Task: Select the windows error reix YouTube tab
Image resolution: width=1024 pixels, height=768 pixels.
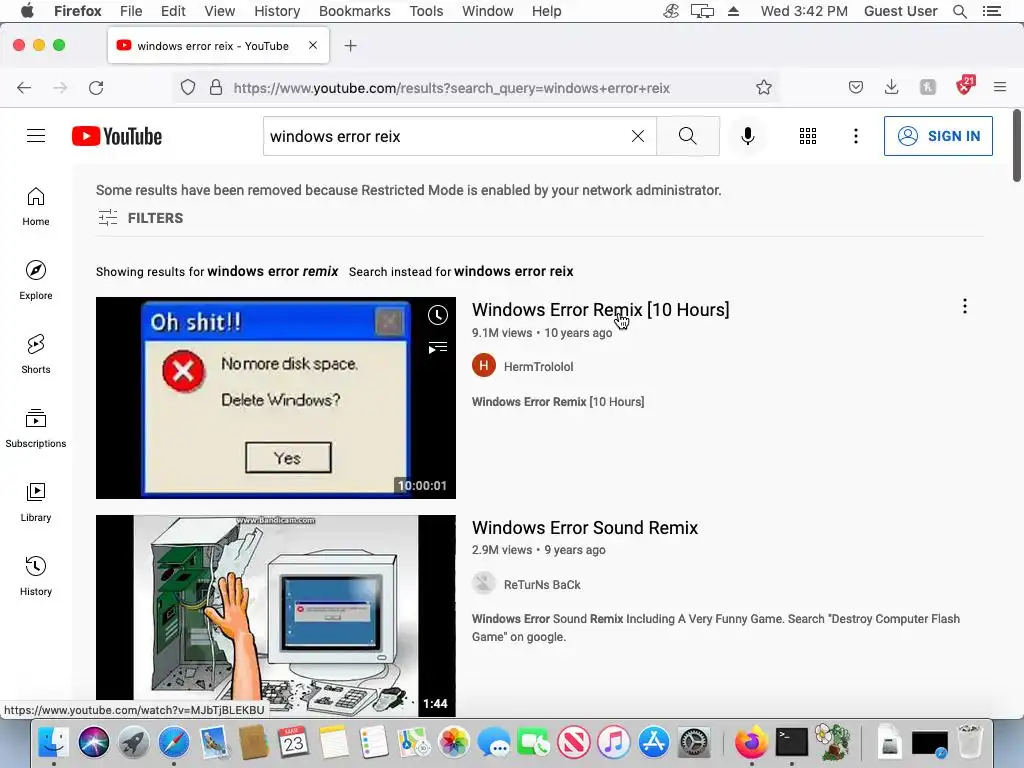Action: click(x=218, y=46)
